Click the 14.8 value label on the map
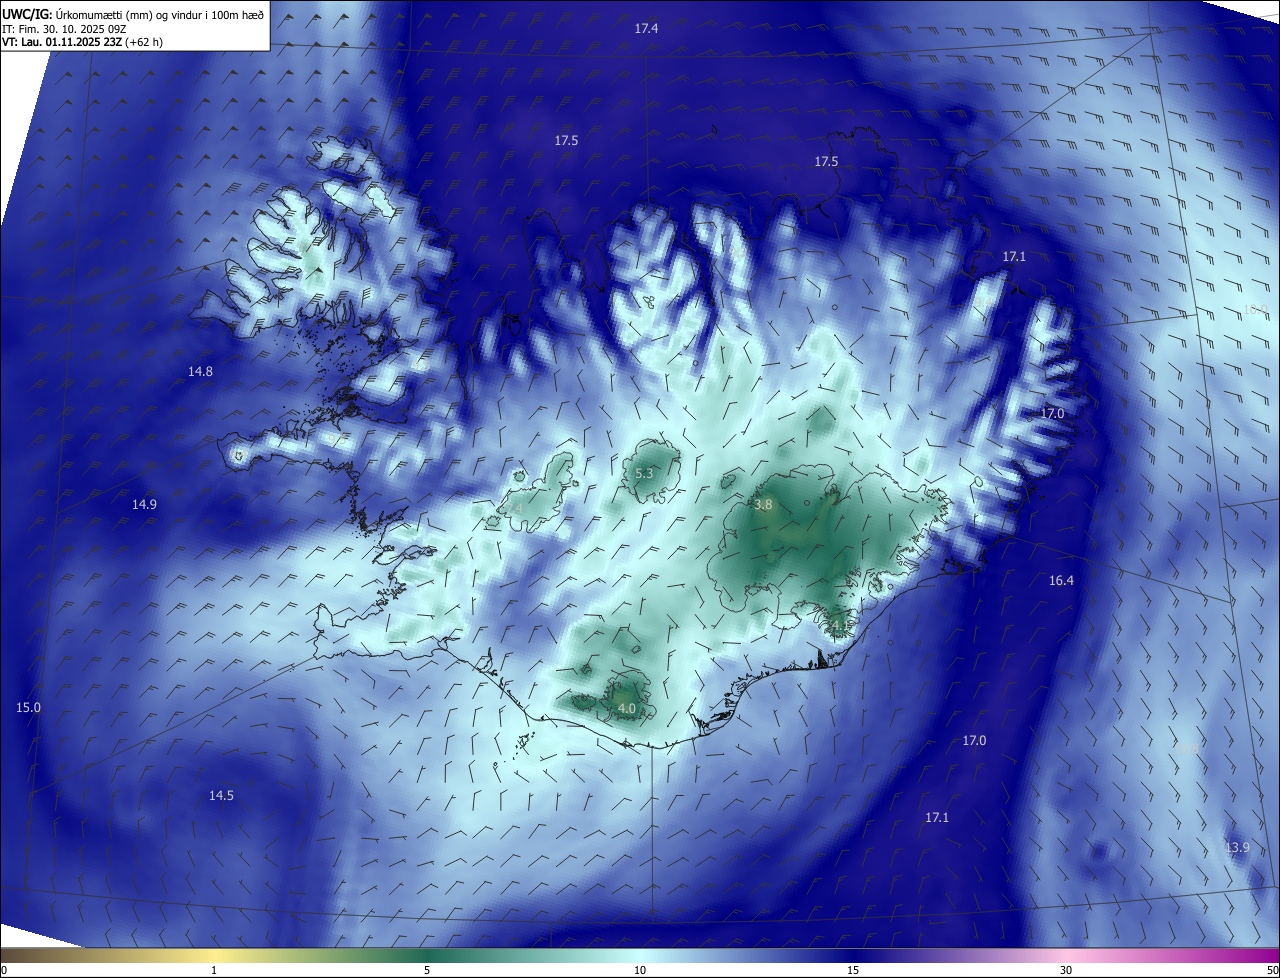 (x=200, y=371)
